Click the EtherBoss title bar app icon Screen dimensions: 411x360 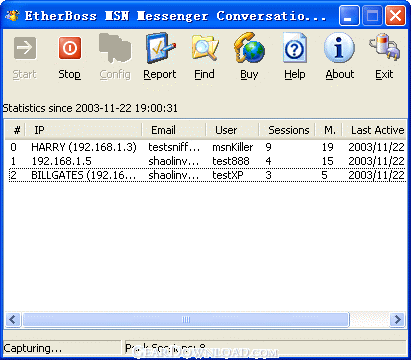point(12,15)
